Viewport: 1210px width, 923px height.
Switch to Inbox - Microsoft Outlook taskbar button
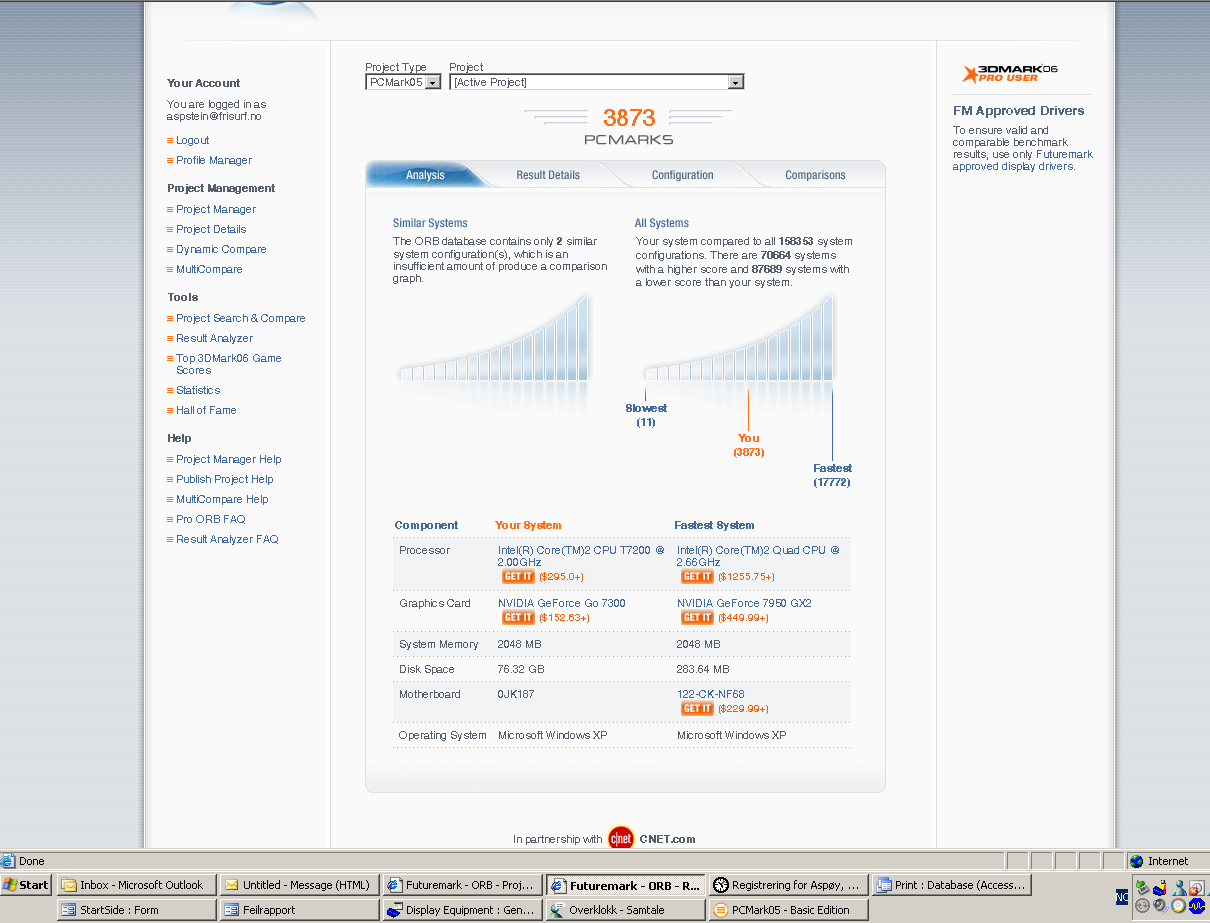point(137,885)
